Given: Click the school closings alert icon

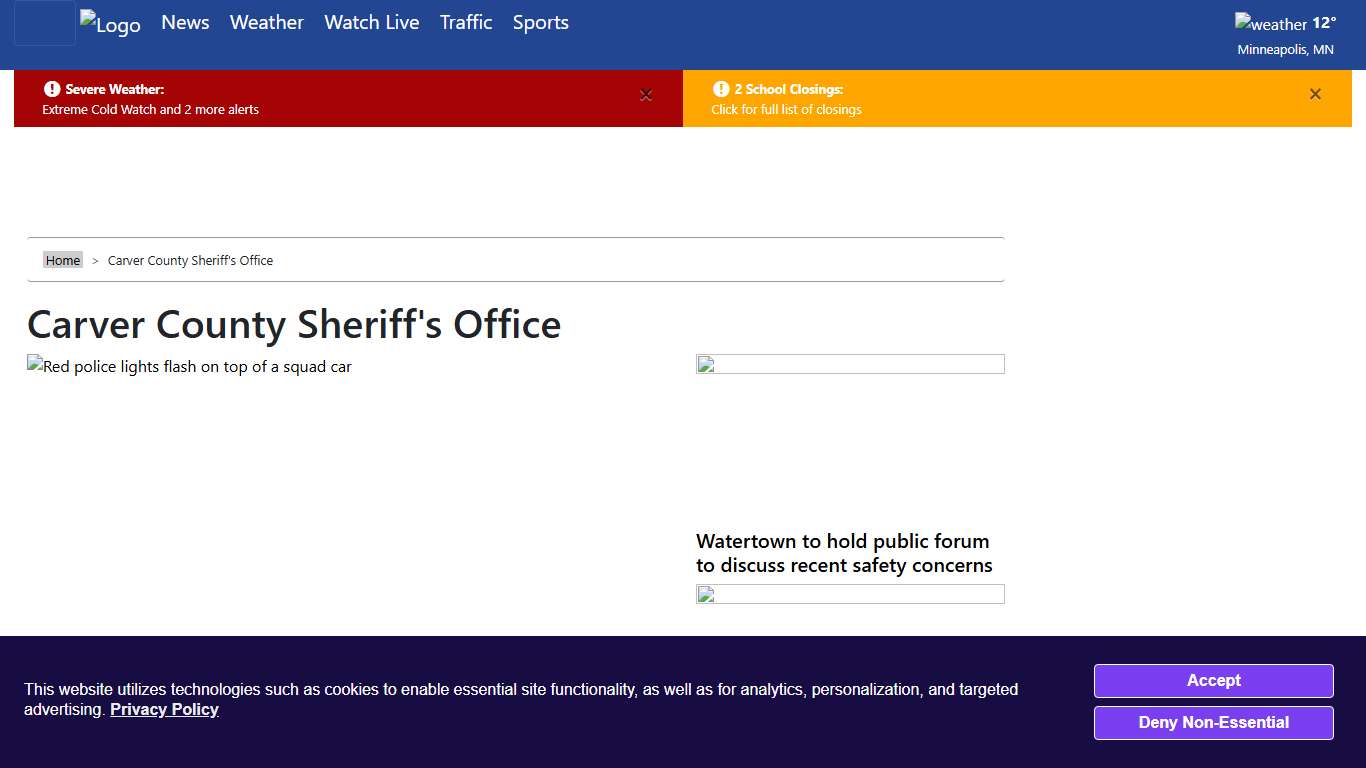Looking at the screenshot, I should point(721,89).
